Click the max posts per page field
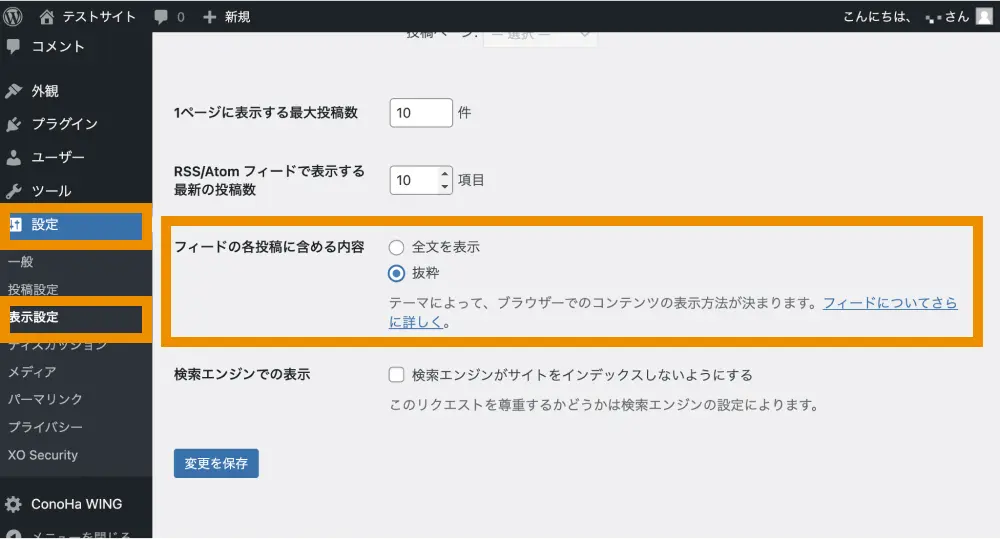 click(x=421, y=113)
